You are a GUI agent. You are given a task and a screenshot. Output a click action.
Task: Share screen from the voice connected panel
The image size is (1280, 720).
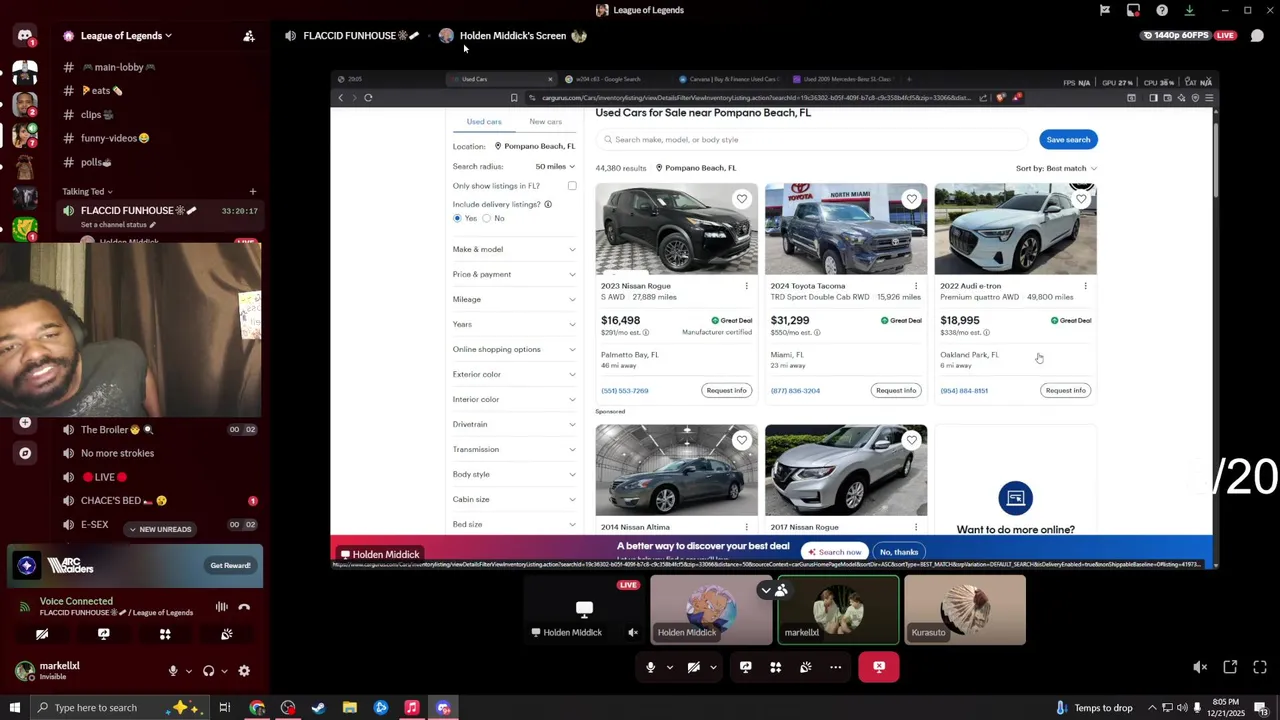(103, 634)
